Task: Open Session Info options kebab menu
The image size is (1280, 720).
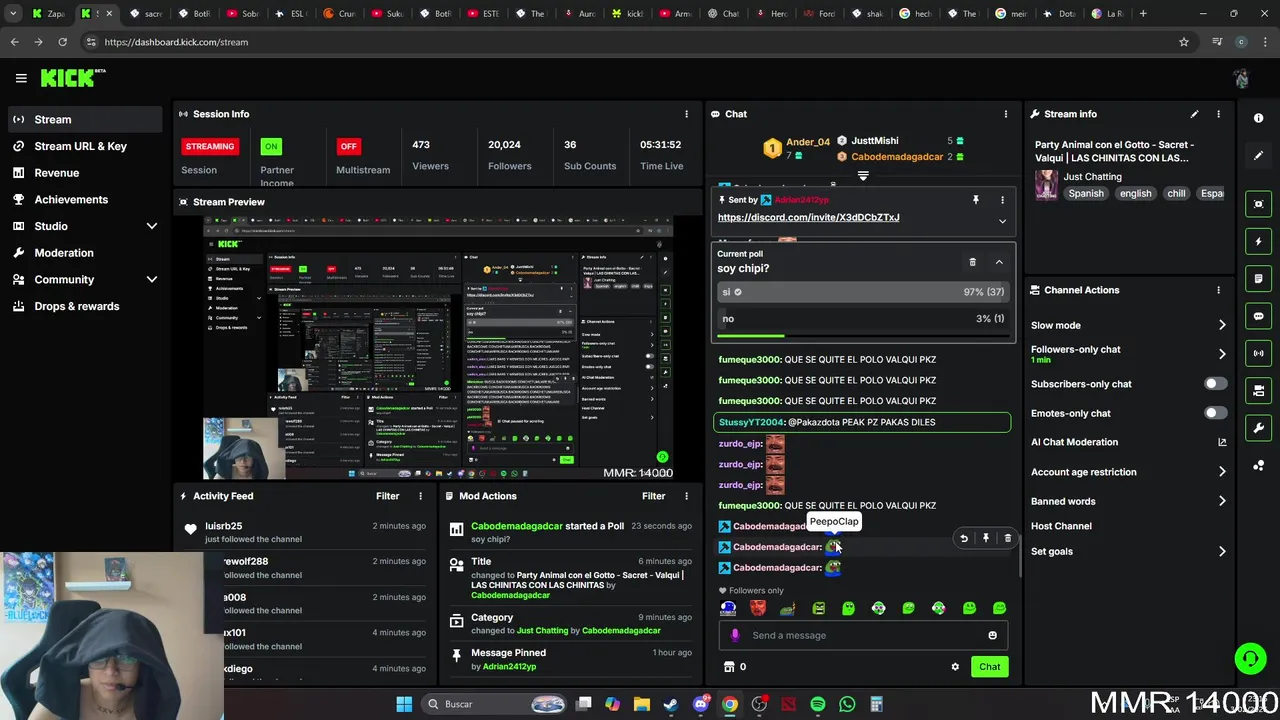Action: click(x=686, y=114)
